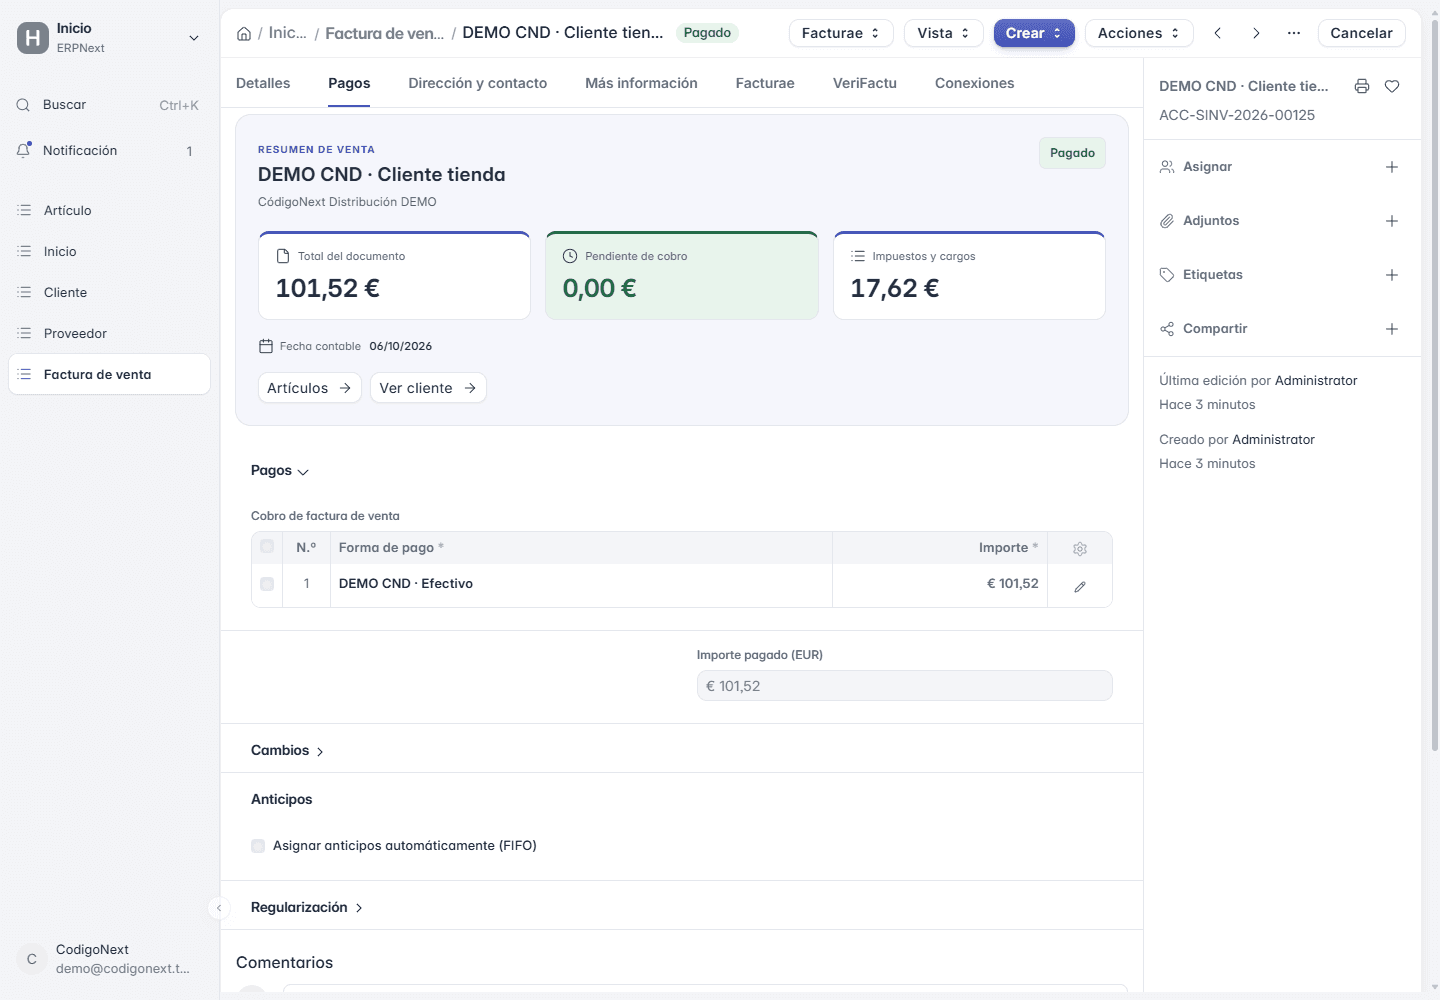This screenshot has height=1000, width=1440.
Task: Open payments table settings gear
Action: 1080,548
